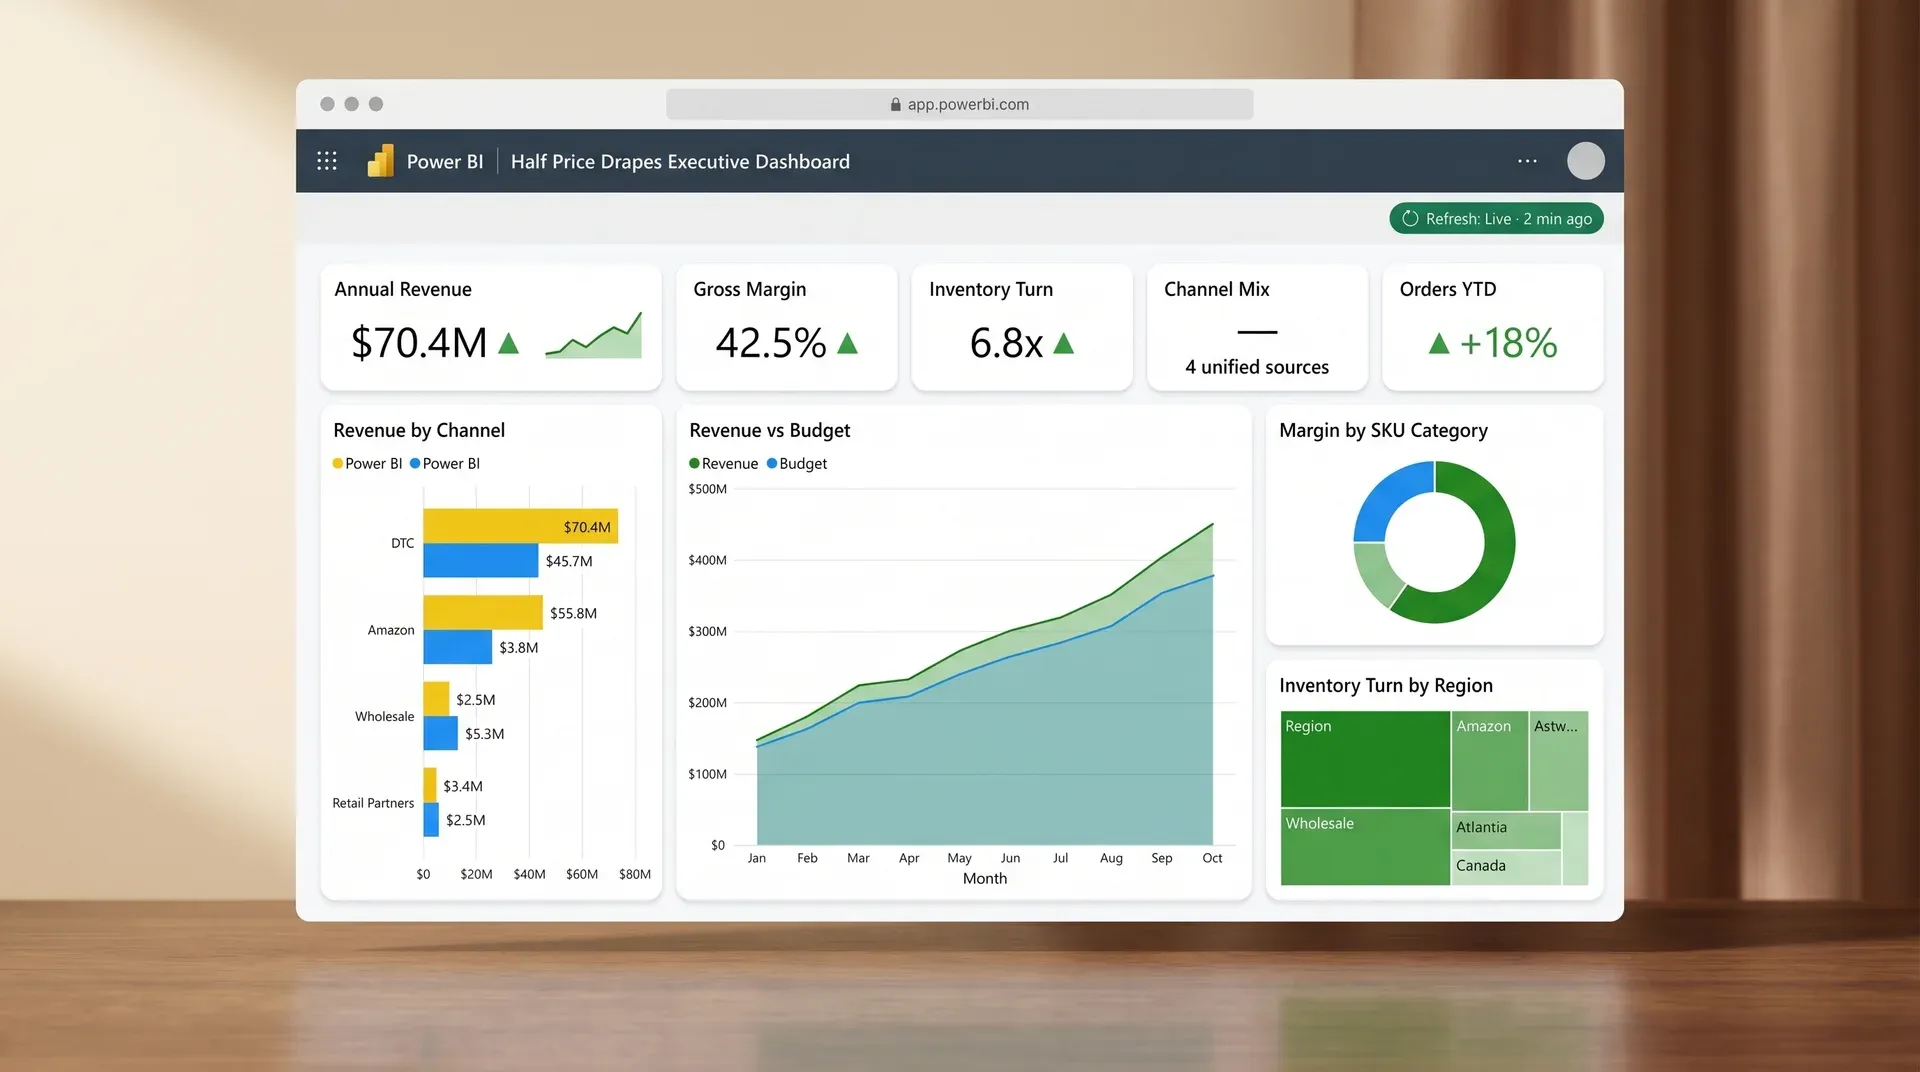Click the $80M x-axis label
This screenshot has height=1072, width=1920.
635,874
